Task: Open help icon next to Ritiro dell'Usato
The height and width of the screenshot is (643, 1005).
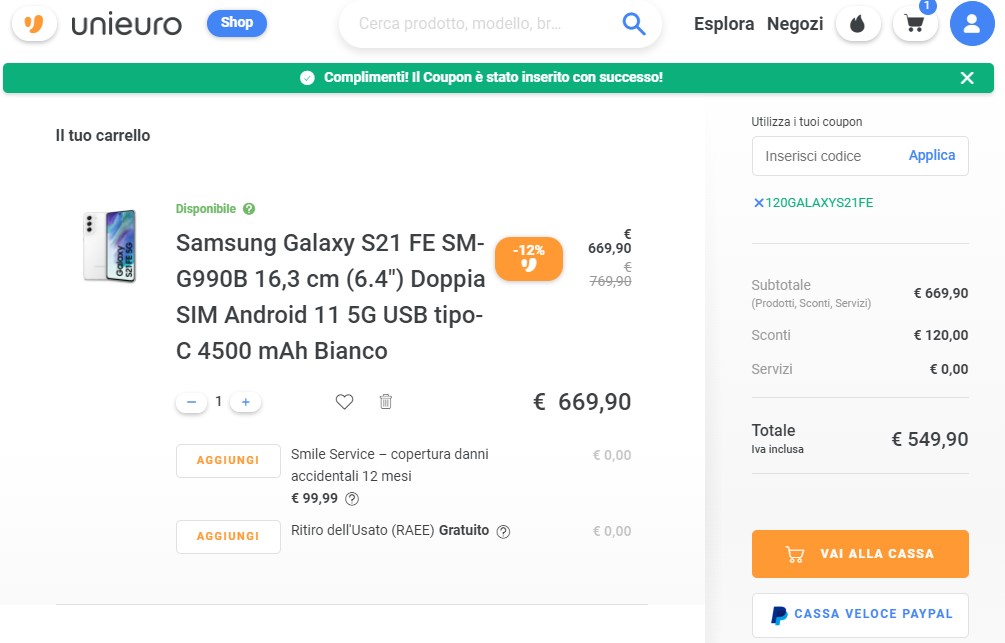Action: [505, 531]
